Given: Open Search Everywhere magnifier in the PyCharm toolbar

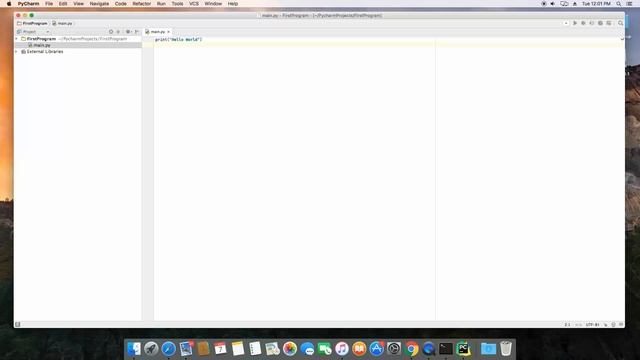Looking at the screenshot, I should click(620, 23).
